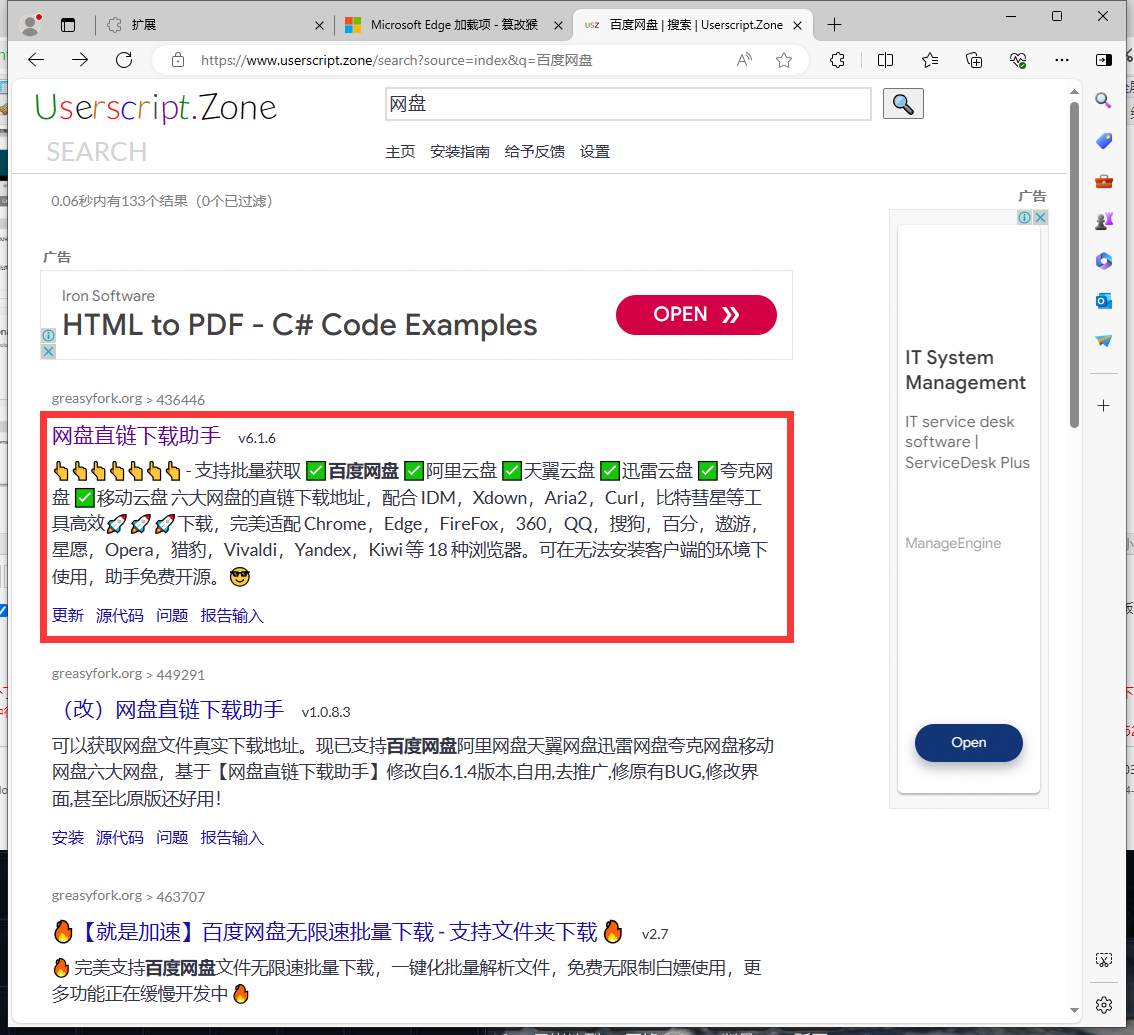Enable split screen from the toolbar icon

click(885, 60)
